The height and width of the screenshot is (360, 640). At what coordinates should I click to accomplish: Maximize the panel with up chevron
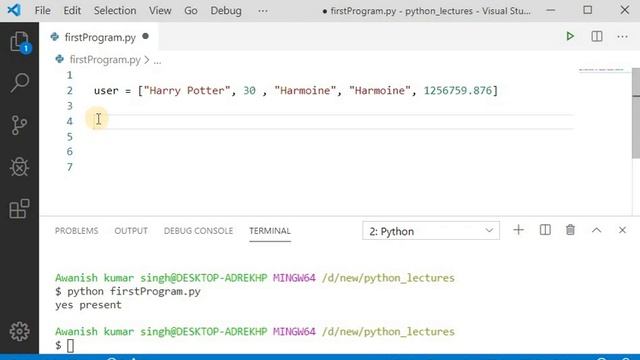(x=596, y=230)
